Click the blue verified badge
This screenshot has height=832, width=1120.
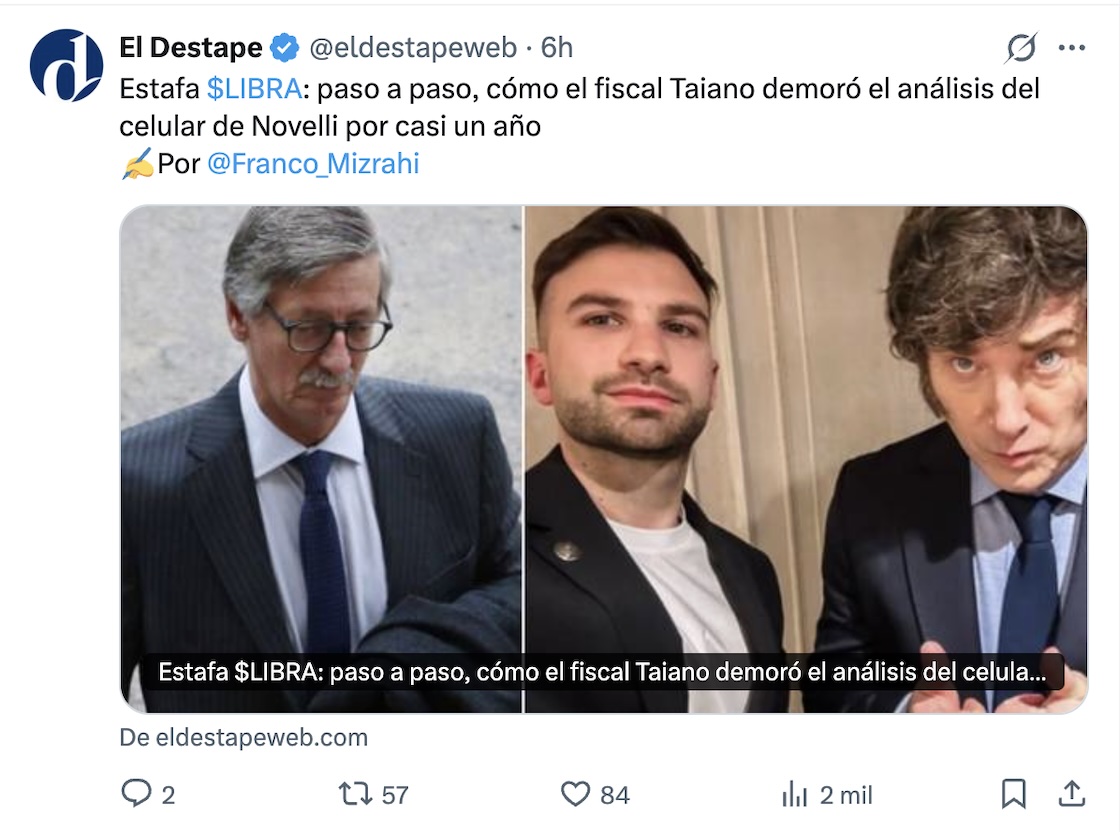[x=284, y=47]
